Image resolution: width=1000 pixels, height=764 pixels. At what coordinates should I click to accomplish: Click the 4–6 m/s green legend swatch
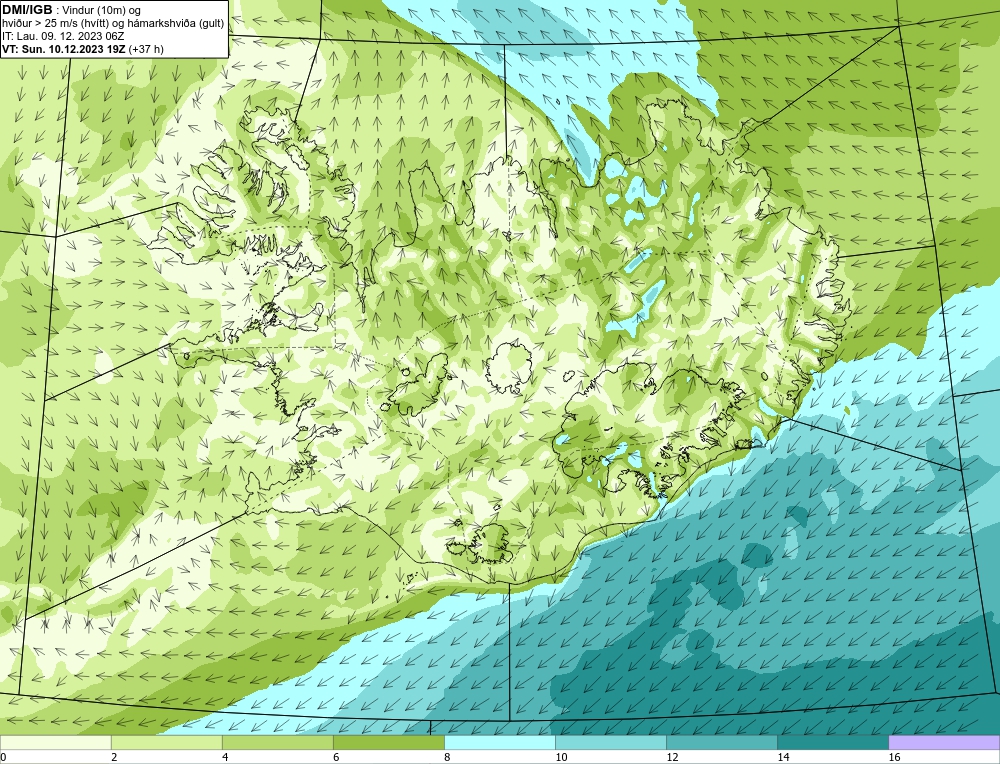point(277,742)
